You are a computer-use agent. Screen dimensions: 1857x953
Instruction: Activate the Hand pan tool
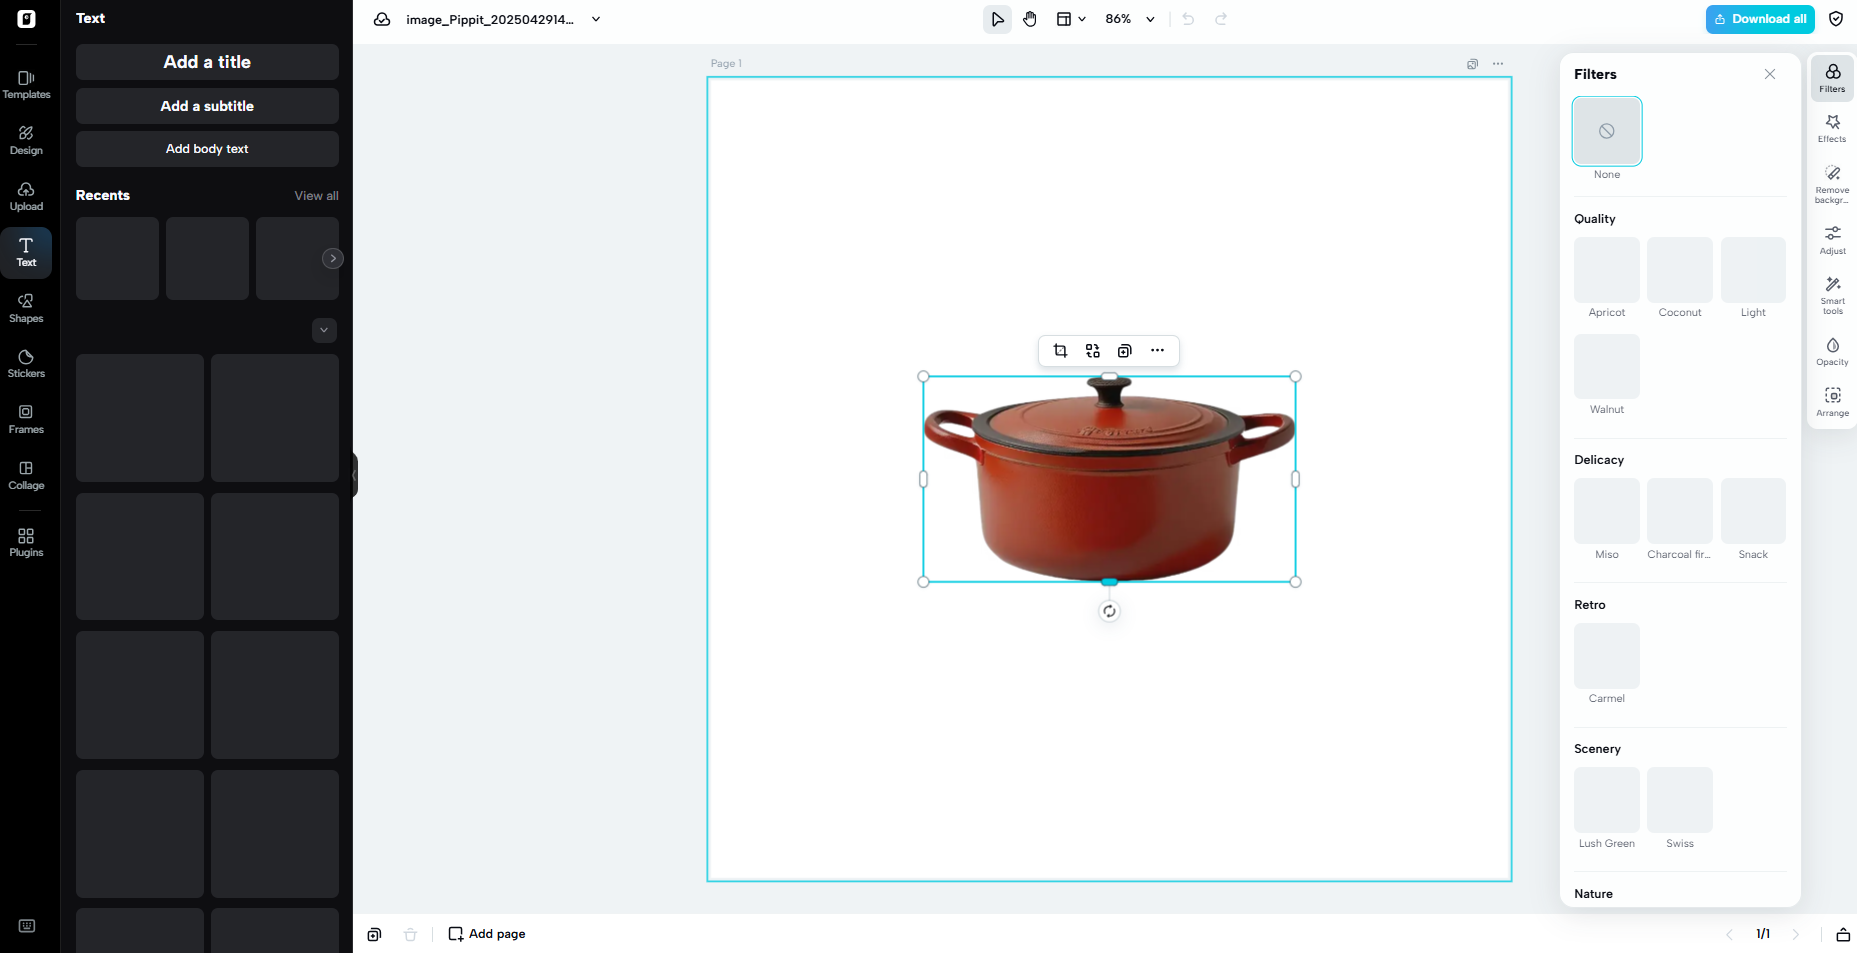click(1030, 18)
